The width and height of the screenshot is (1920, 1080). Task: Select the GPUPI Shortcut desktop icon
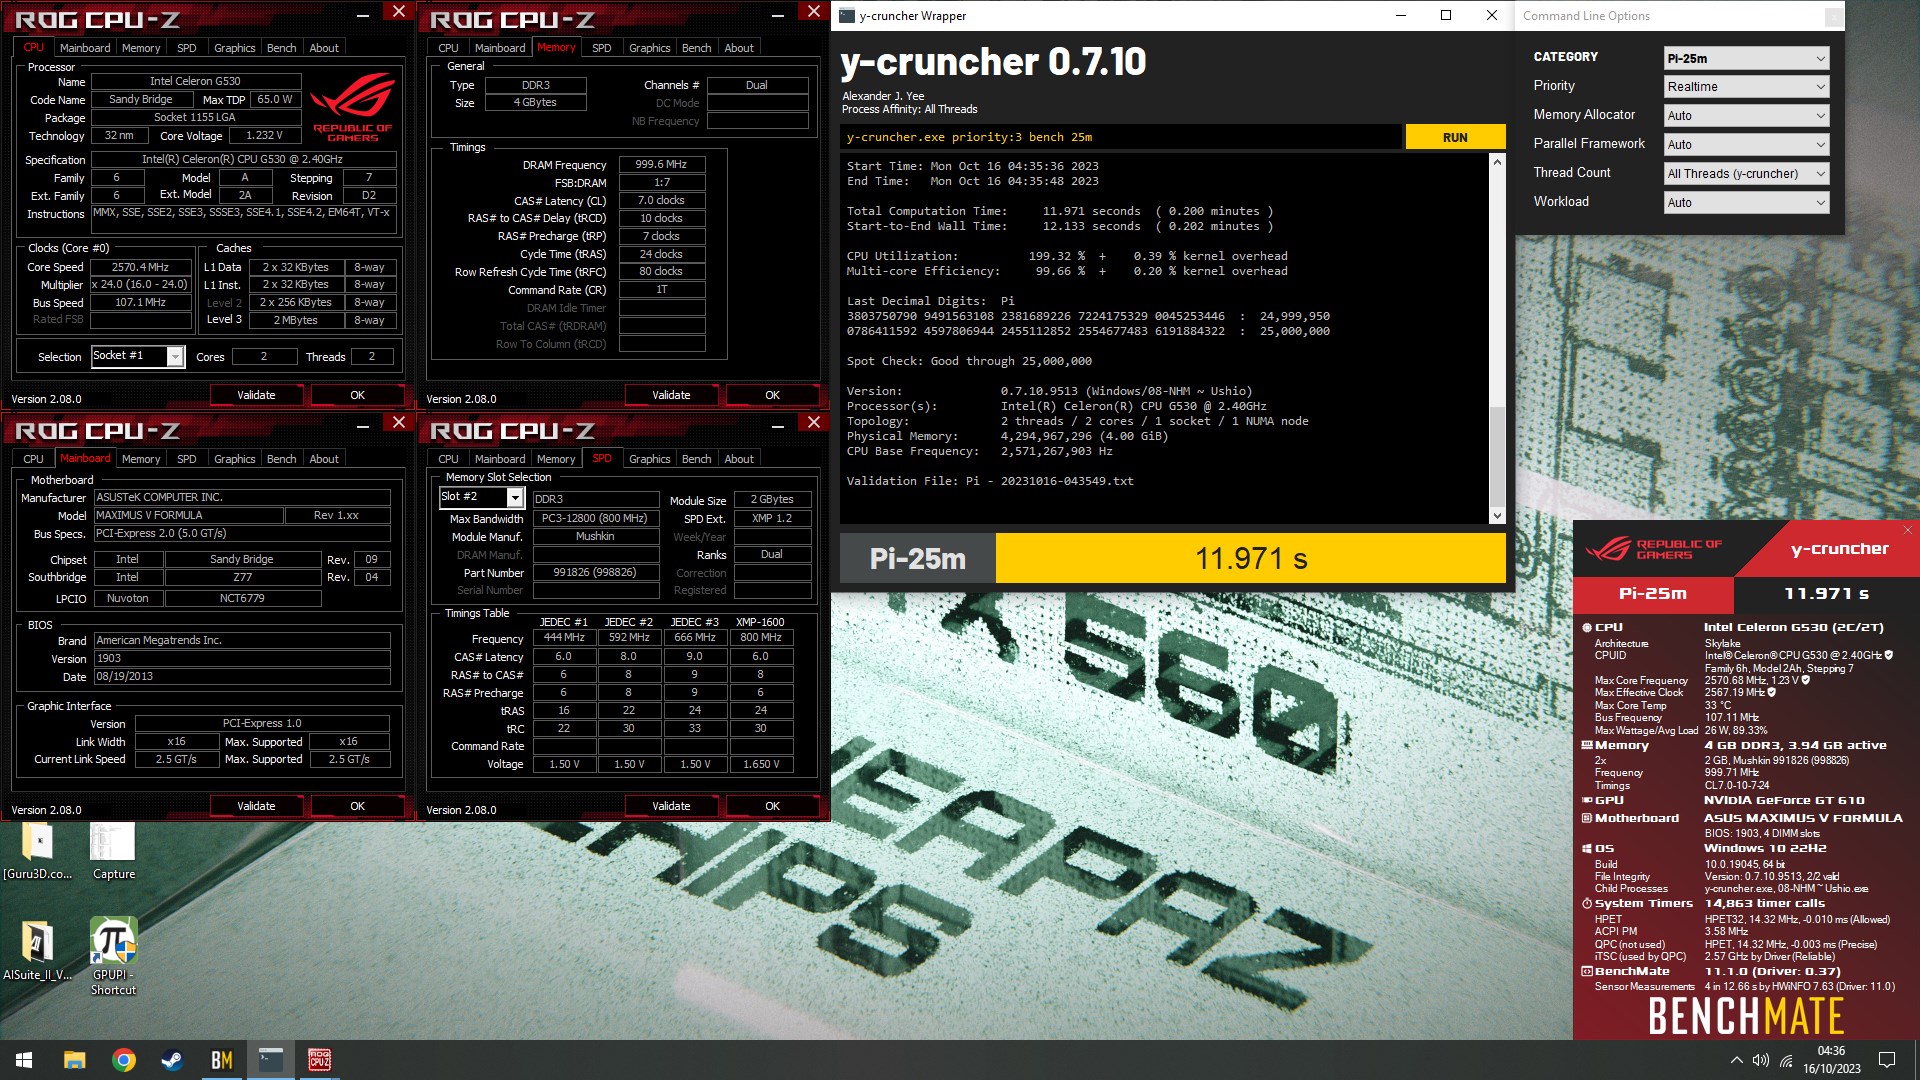click(x=113, y=957)
